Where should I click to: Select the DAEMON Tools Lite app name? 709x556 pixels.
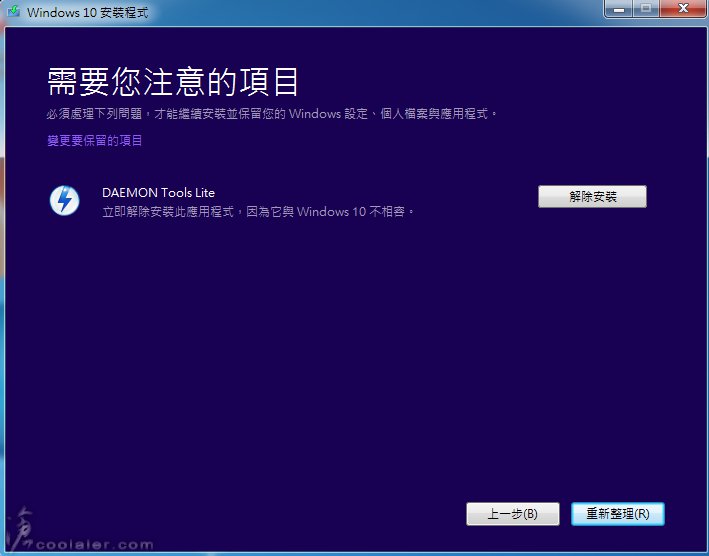[x=158, y=193]
